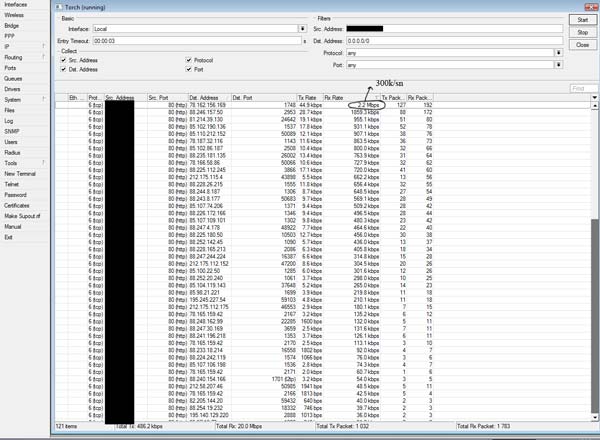Select Exit in the sidebar
600x440 pixels.
8,237
